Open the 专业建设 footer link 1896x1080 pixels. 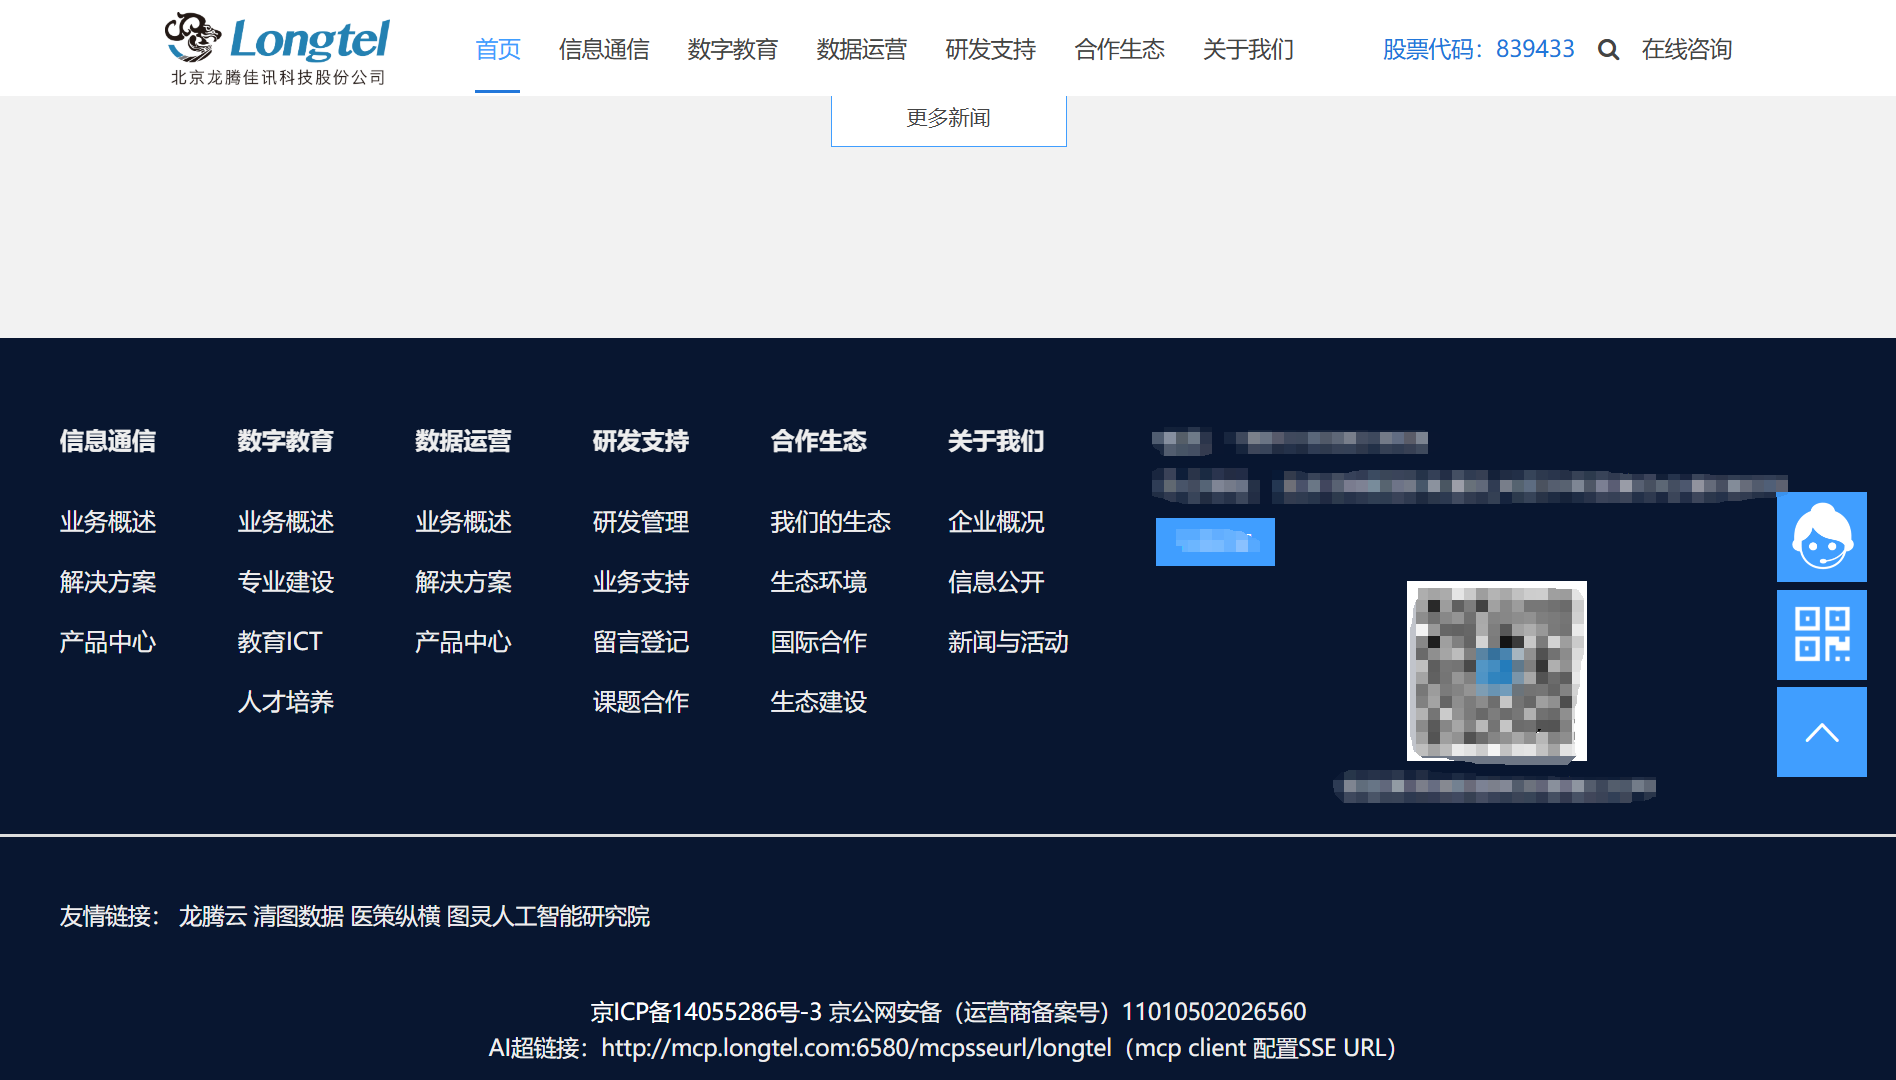pos(286,582)
